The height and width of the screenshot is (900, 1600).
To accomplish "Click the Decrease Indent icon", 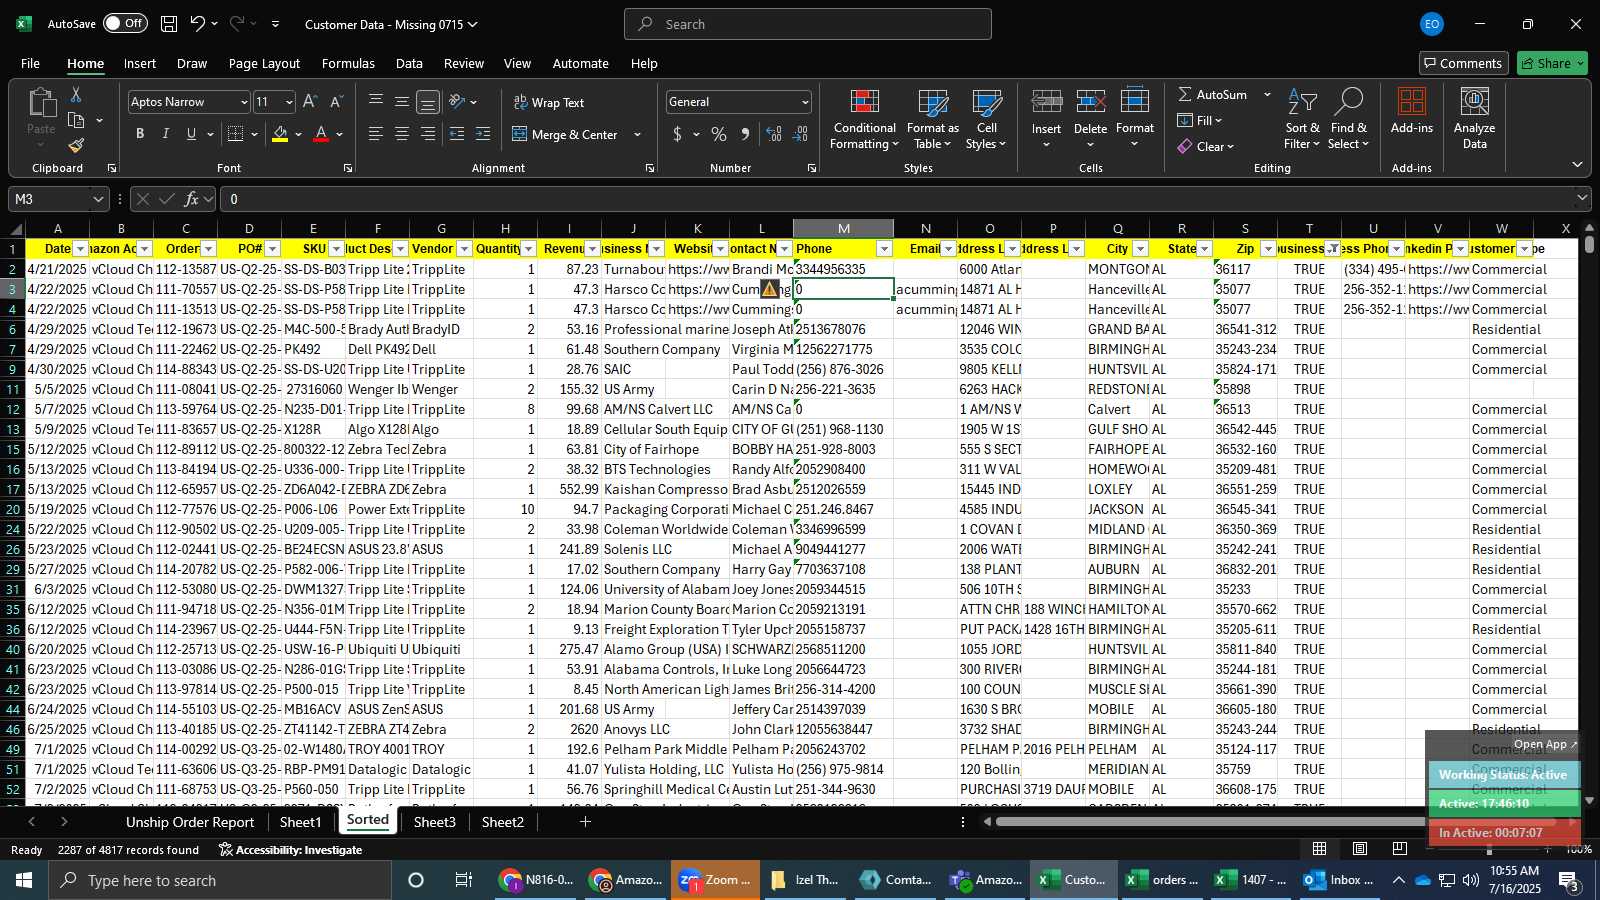I will point(457,134).
